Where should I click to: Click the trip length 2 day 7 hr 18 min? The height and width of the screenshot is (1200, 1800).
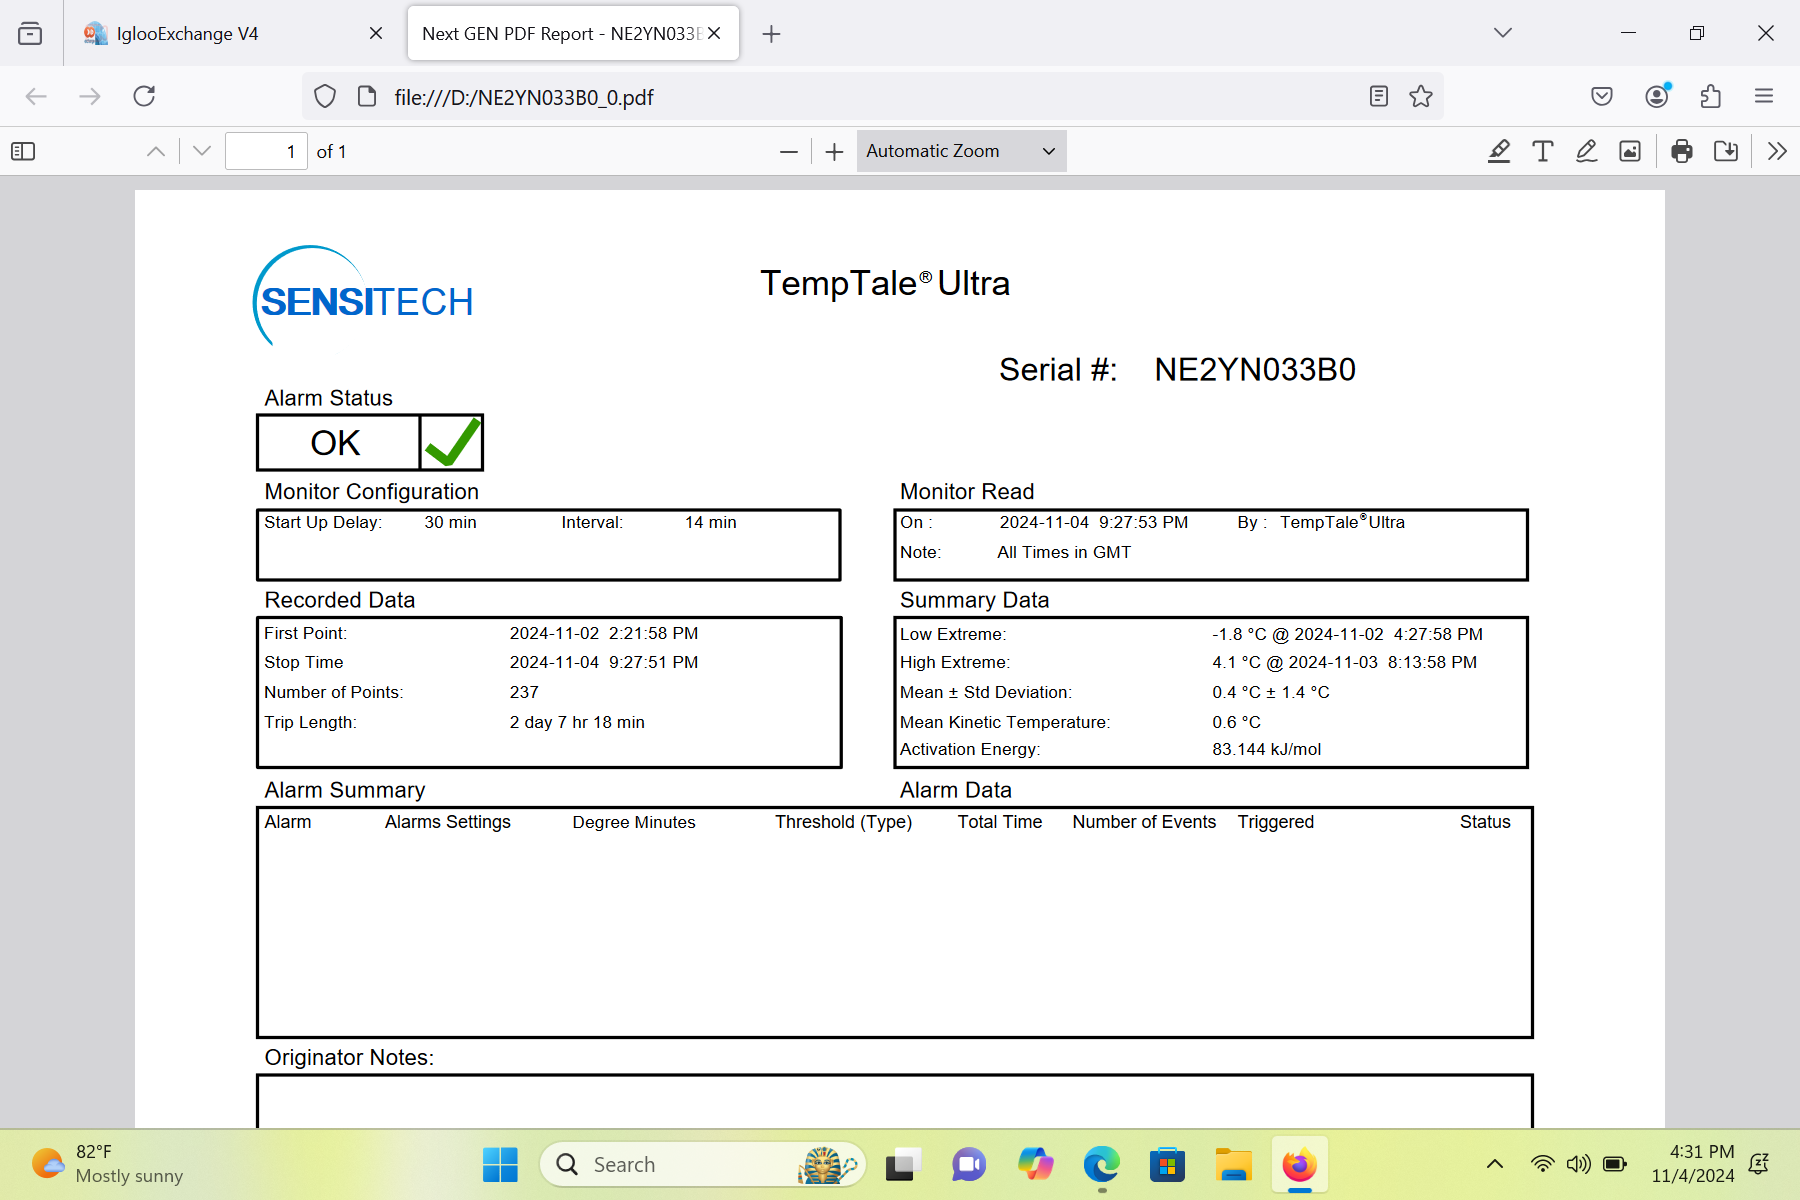click(577, 722)
